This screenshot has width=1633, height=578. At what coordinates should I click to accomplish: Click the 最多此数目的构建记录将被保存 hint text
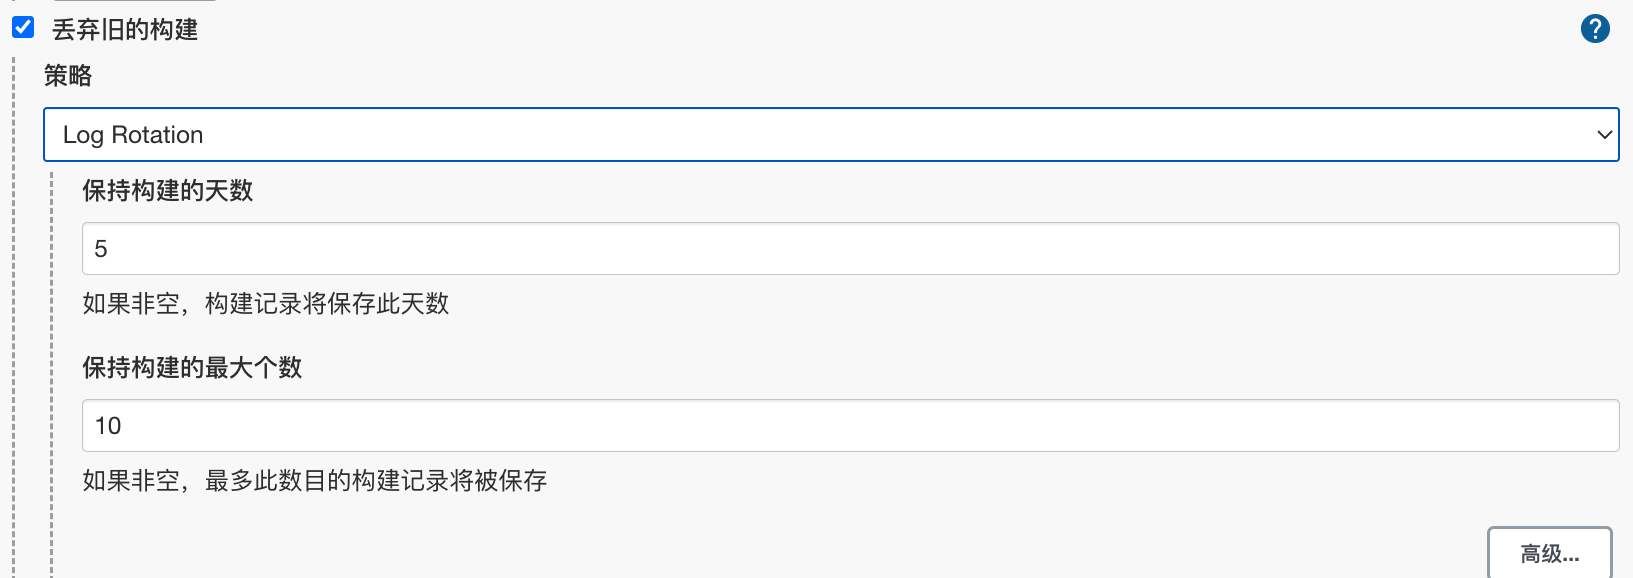point(376,481)
